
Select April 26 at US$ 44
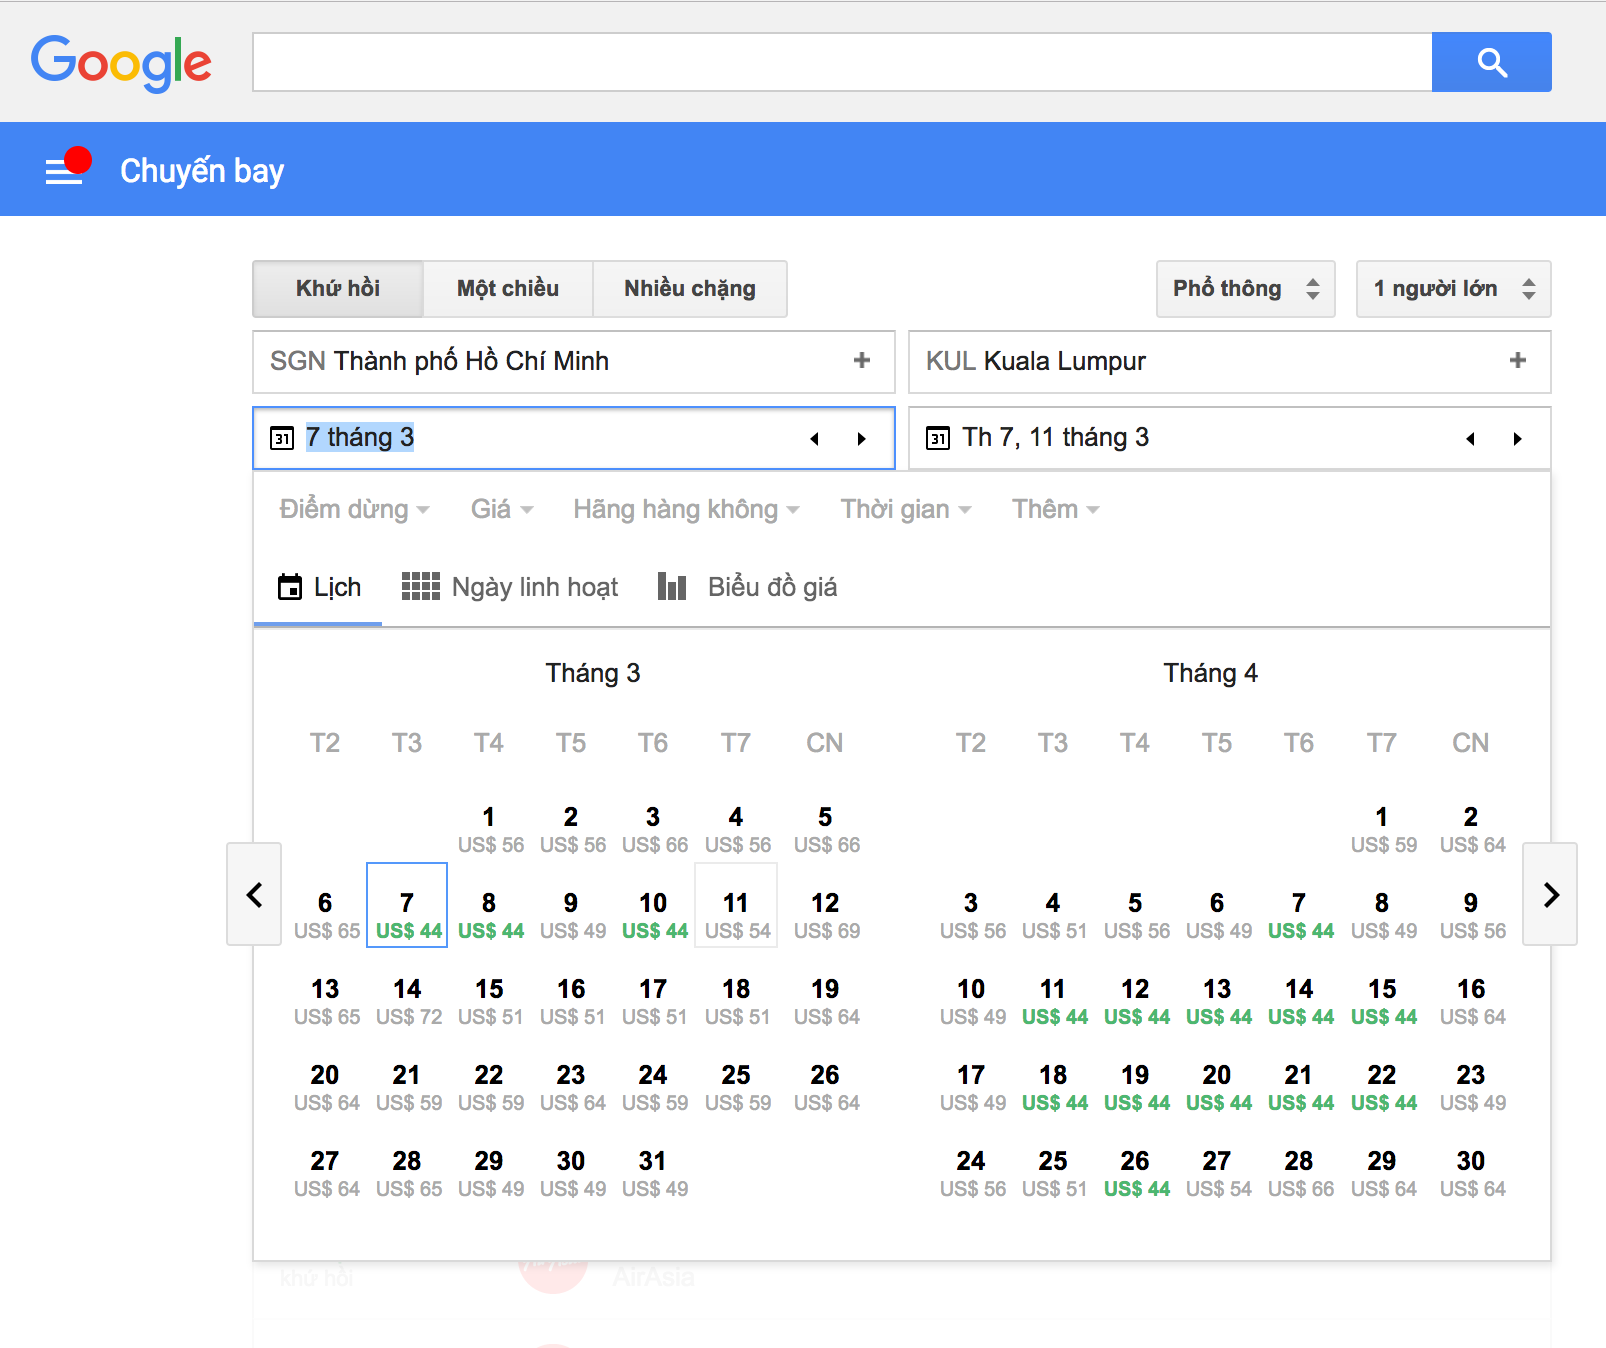point(1136,1174)
